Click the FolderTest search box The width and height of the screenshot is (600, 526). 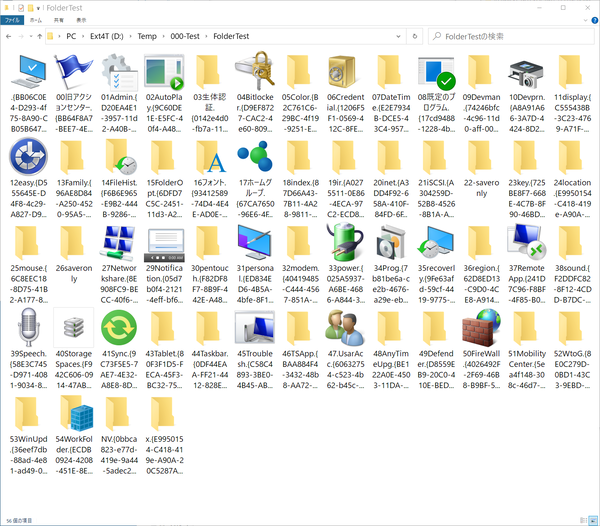pyautogui.click(x=511, y=36)
